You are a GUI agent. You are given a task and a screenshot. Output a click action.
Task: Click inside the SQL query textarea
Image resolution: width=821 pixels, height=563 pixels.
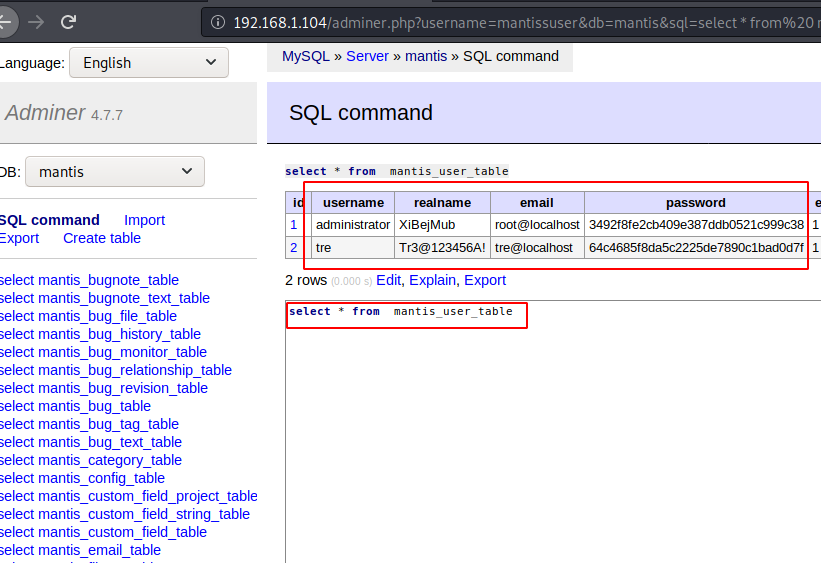coord(553,432)
